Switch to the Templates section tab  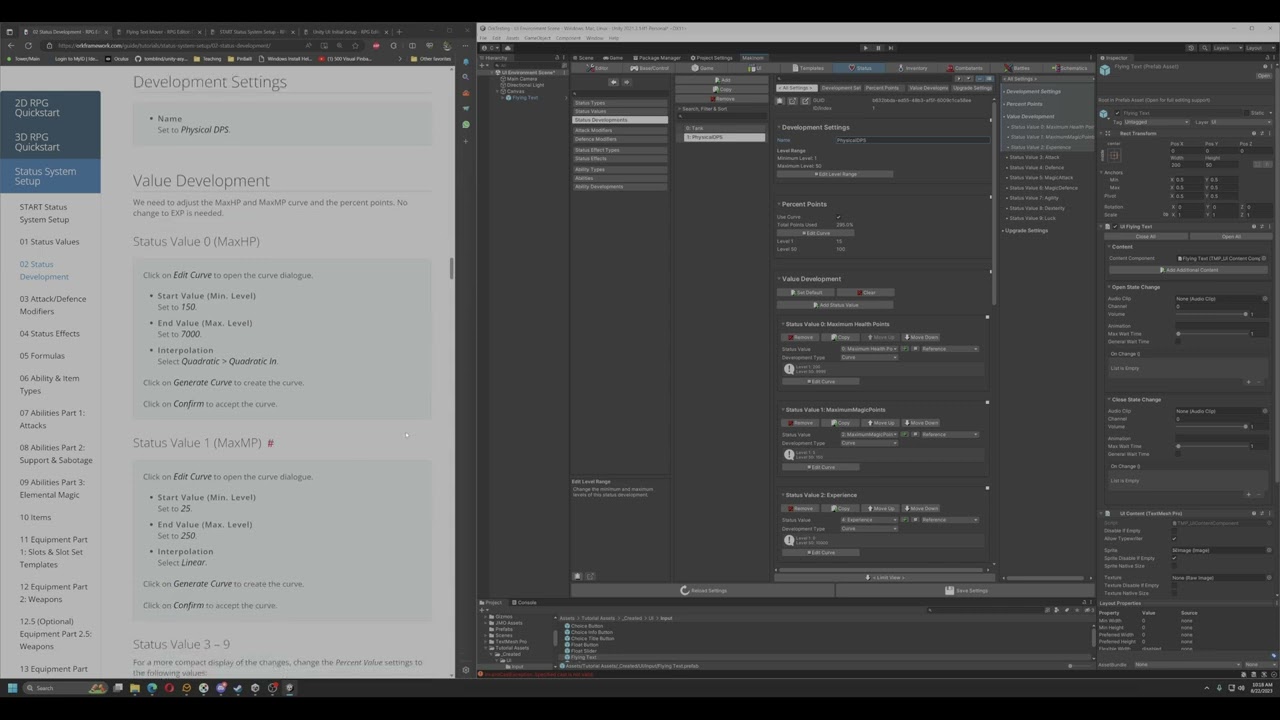[807, 68]
